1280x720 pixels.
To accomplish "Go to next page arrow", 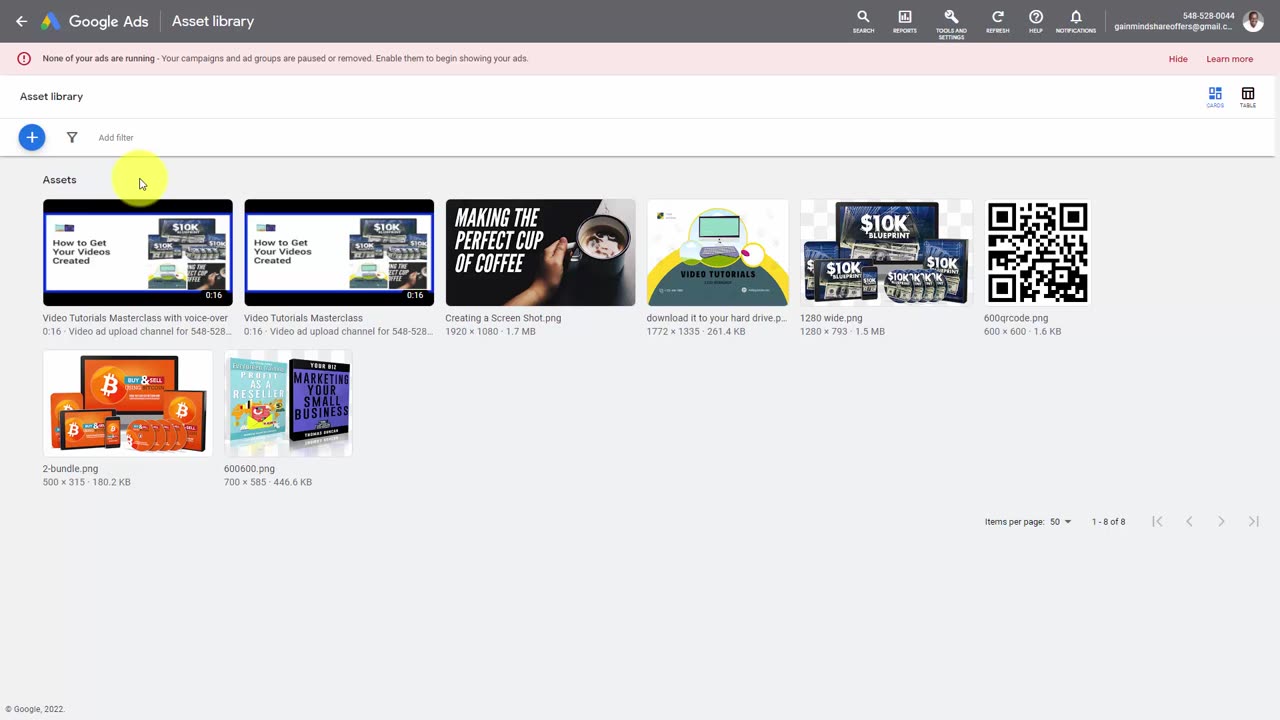I will 1221,521.
